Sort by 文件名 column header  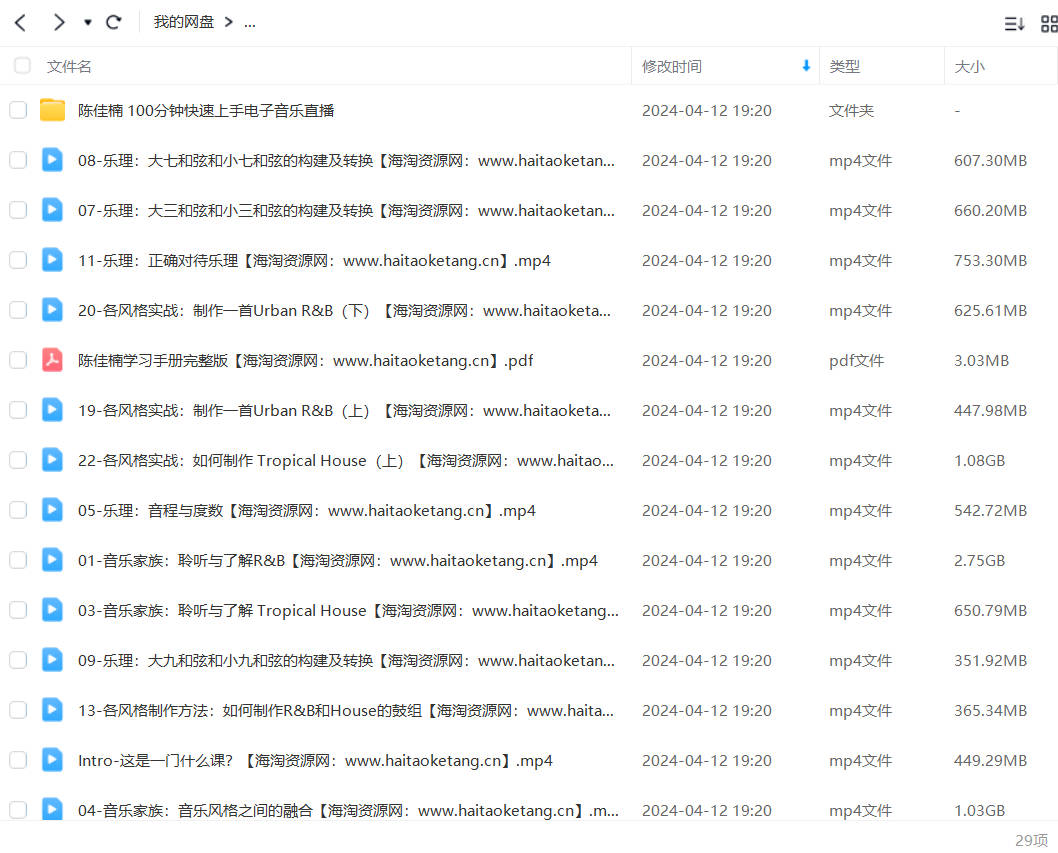coord(69,66)
